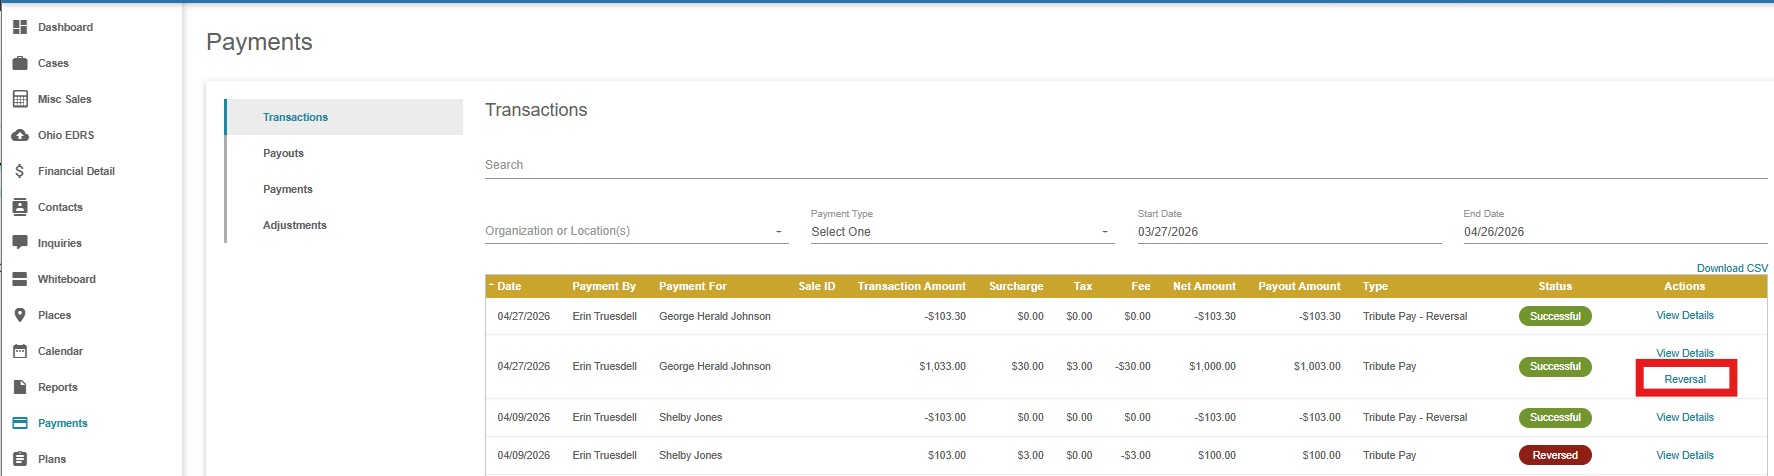1774x476 pixels.
Task: Click the Misc Sales grid icon
Action: (20, 99)
